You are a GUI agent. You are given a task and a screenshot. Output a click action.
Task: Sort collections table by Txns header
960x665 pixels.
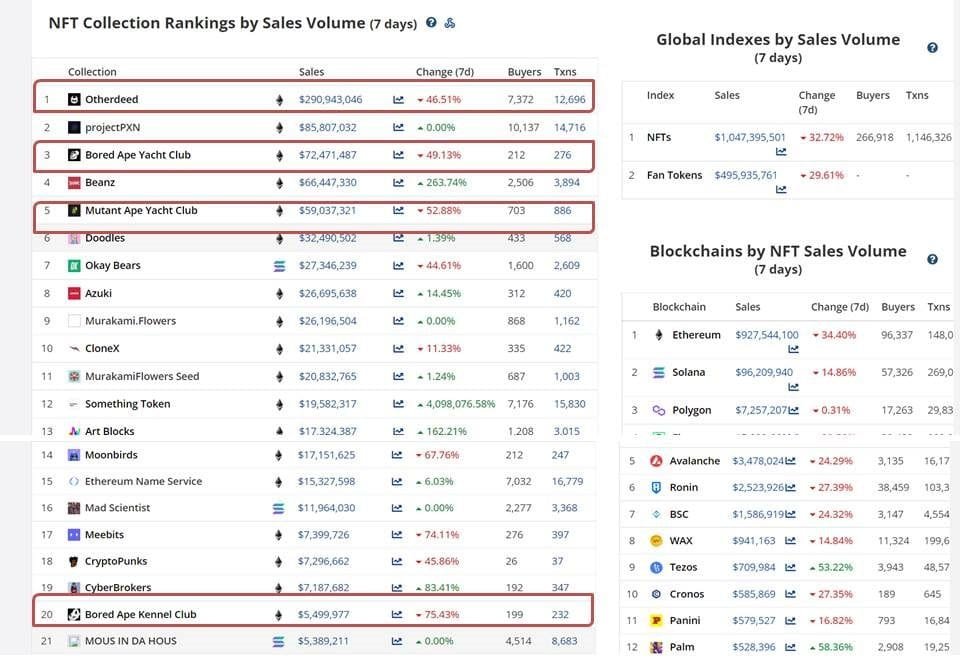pyautogui.click(x=565, y=72)
